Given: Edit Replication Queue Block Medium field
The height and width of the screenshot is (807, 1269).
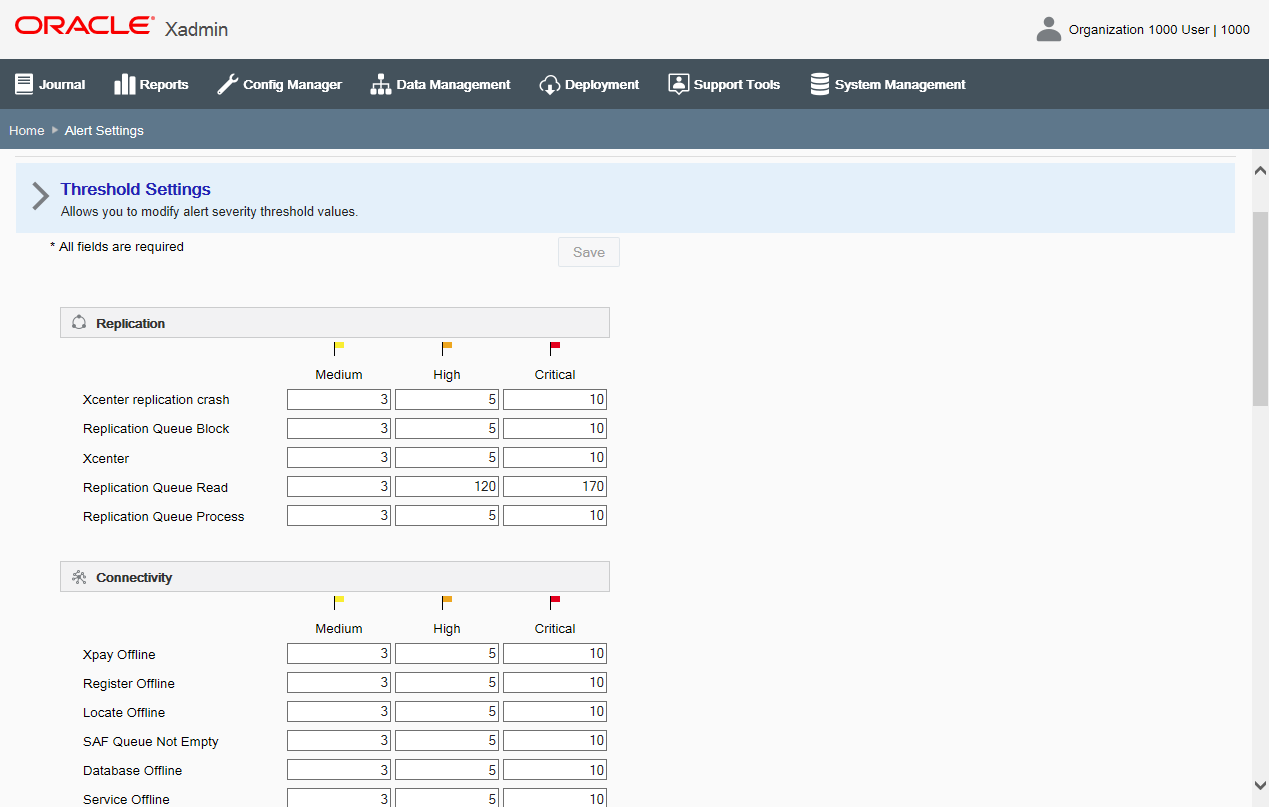Looking at the screenshot, I should click(x=339, y=429).
